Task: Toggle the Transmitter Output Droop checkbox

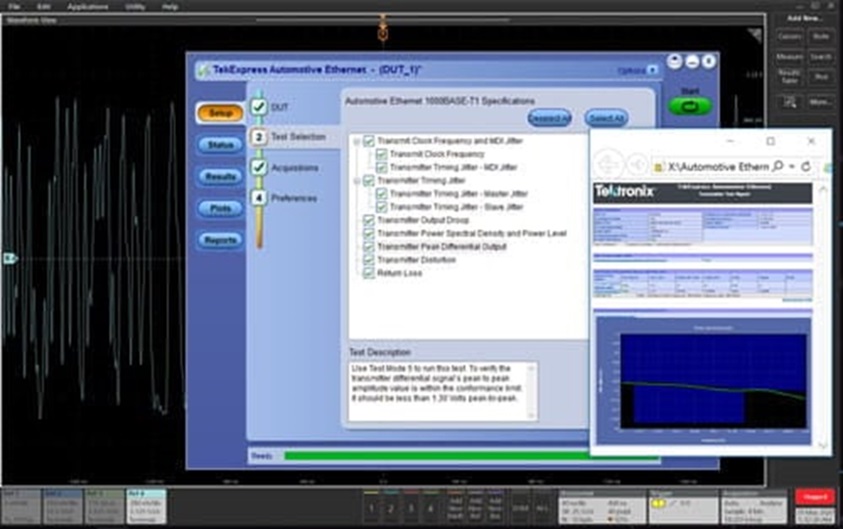Action: coord(368,220)
